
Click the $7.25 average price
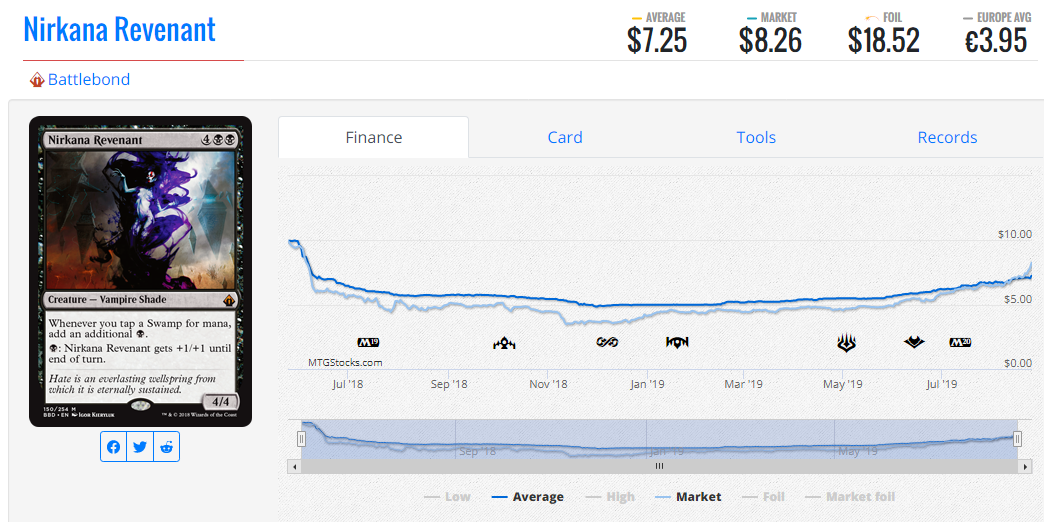(x=656, y=41)
